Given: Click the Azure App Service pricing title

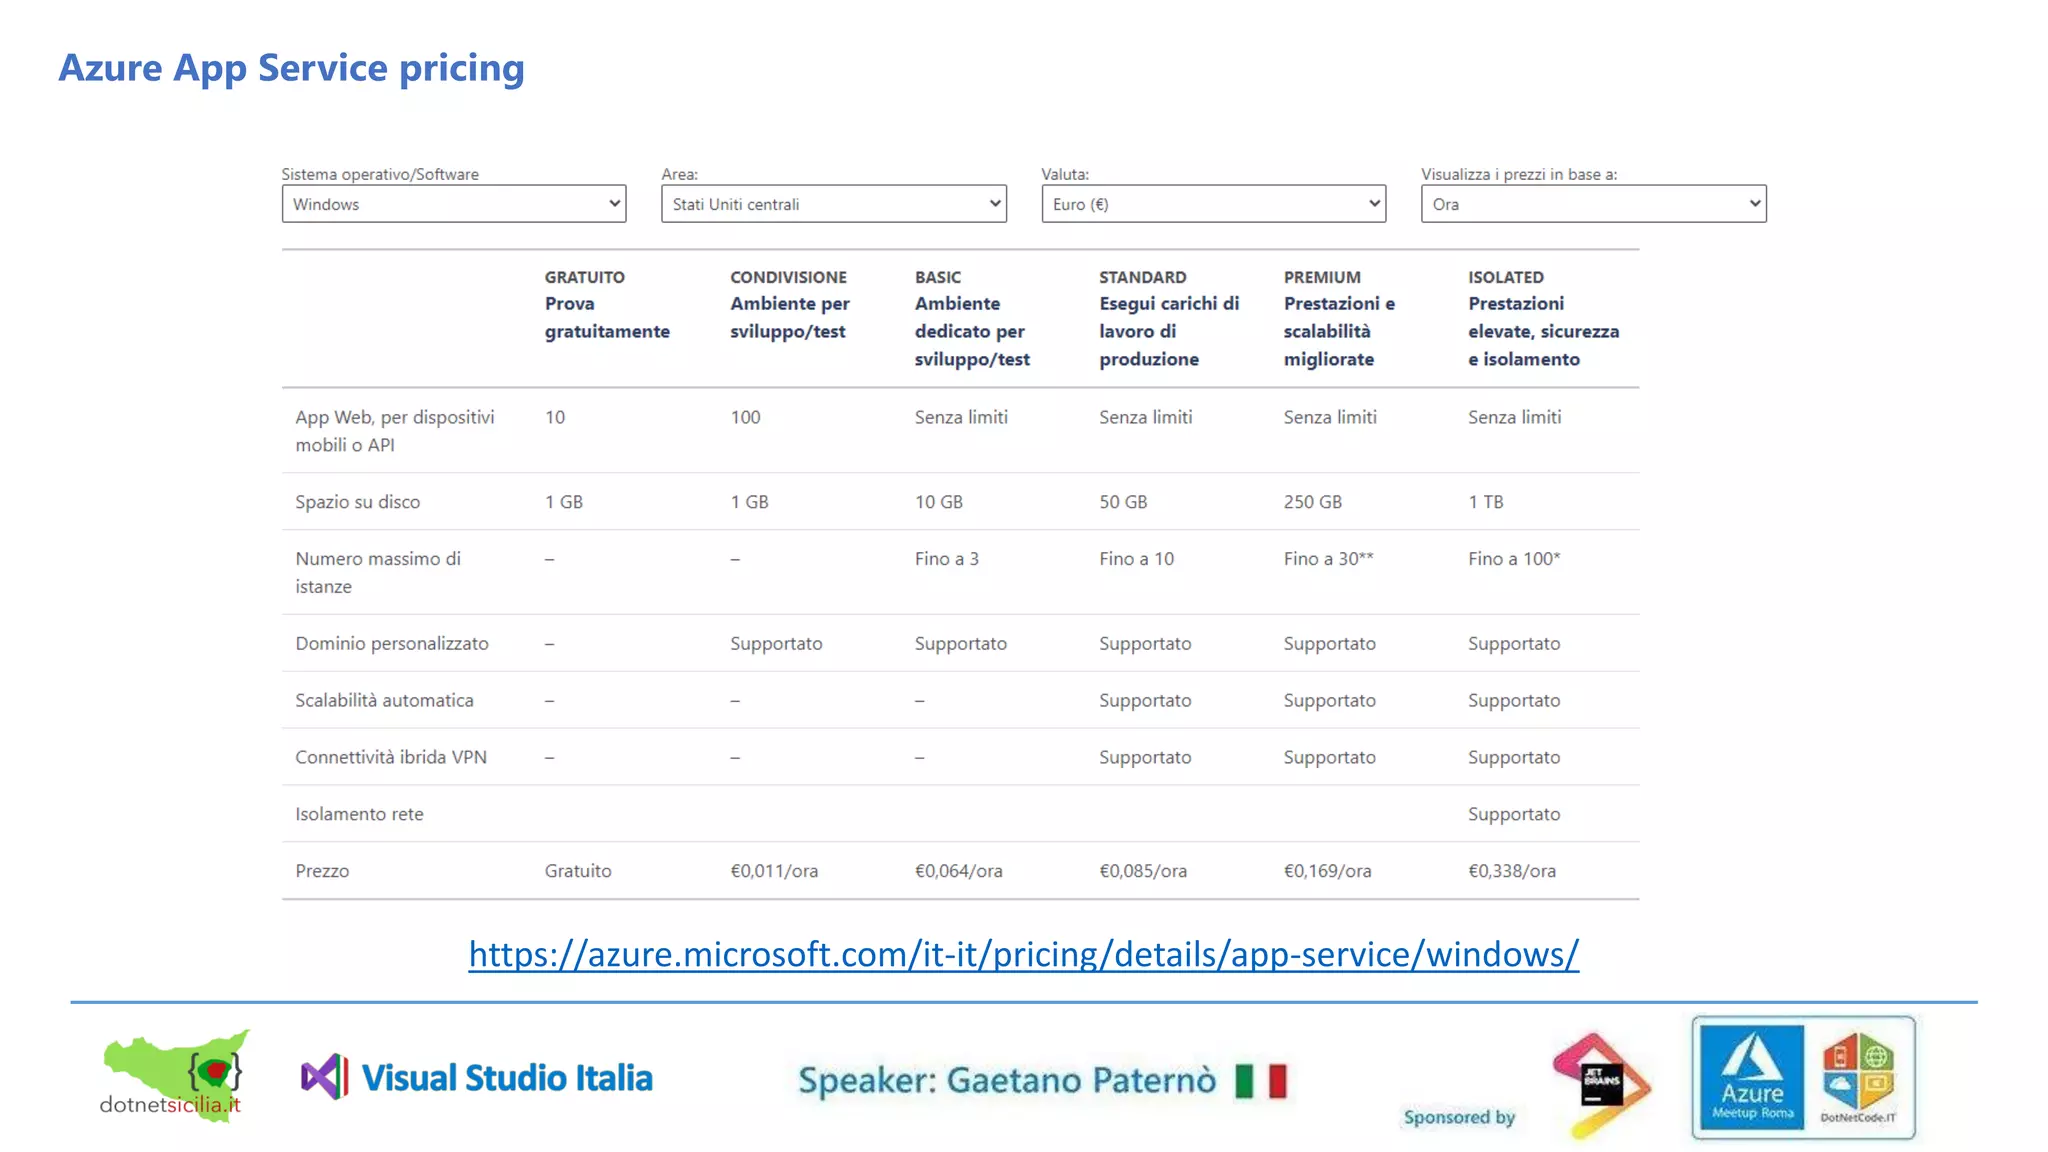Looking at the screenshot, I should tap(291, 68).
